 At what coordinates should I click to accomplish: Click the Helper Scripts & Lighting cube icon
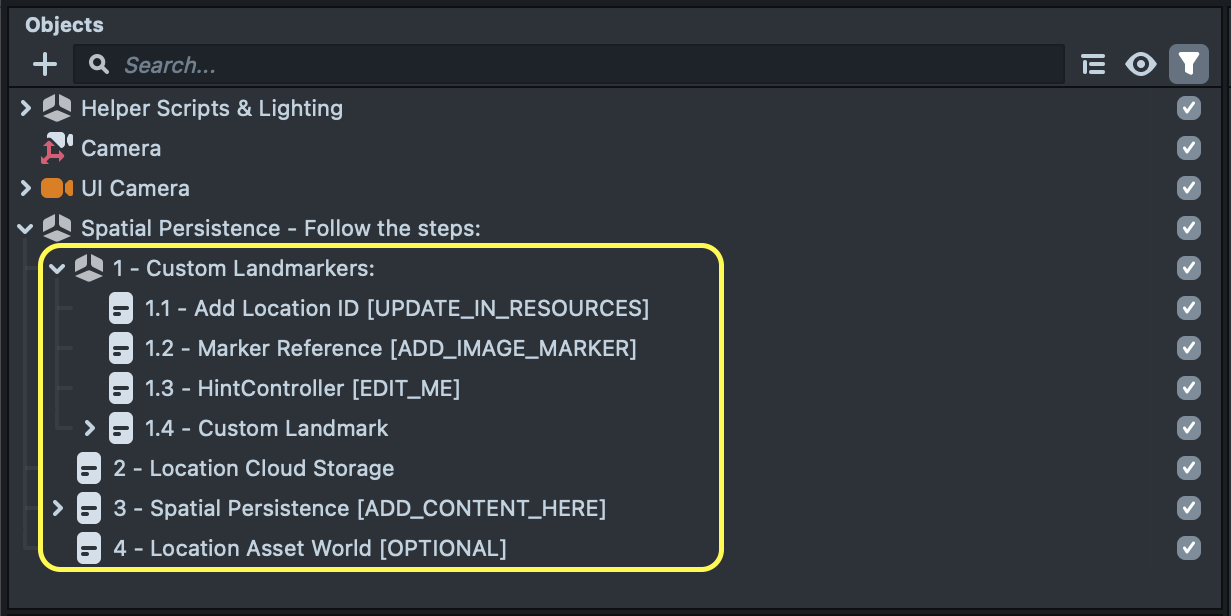(x=56, y=108)
